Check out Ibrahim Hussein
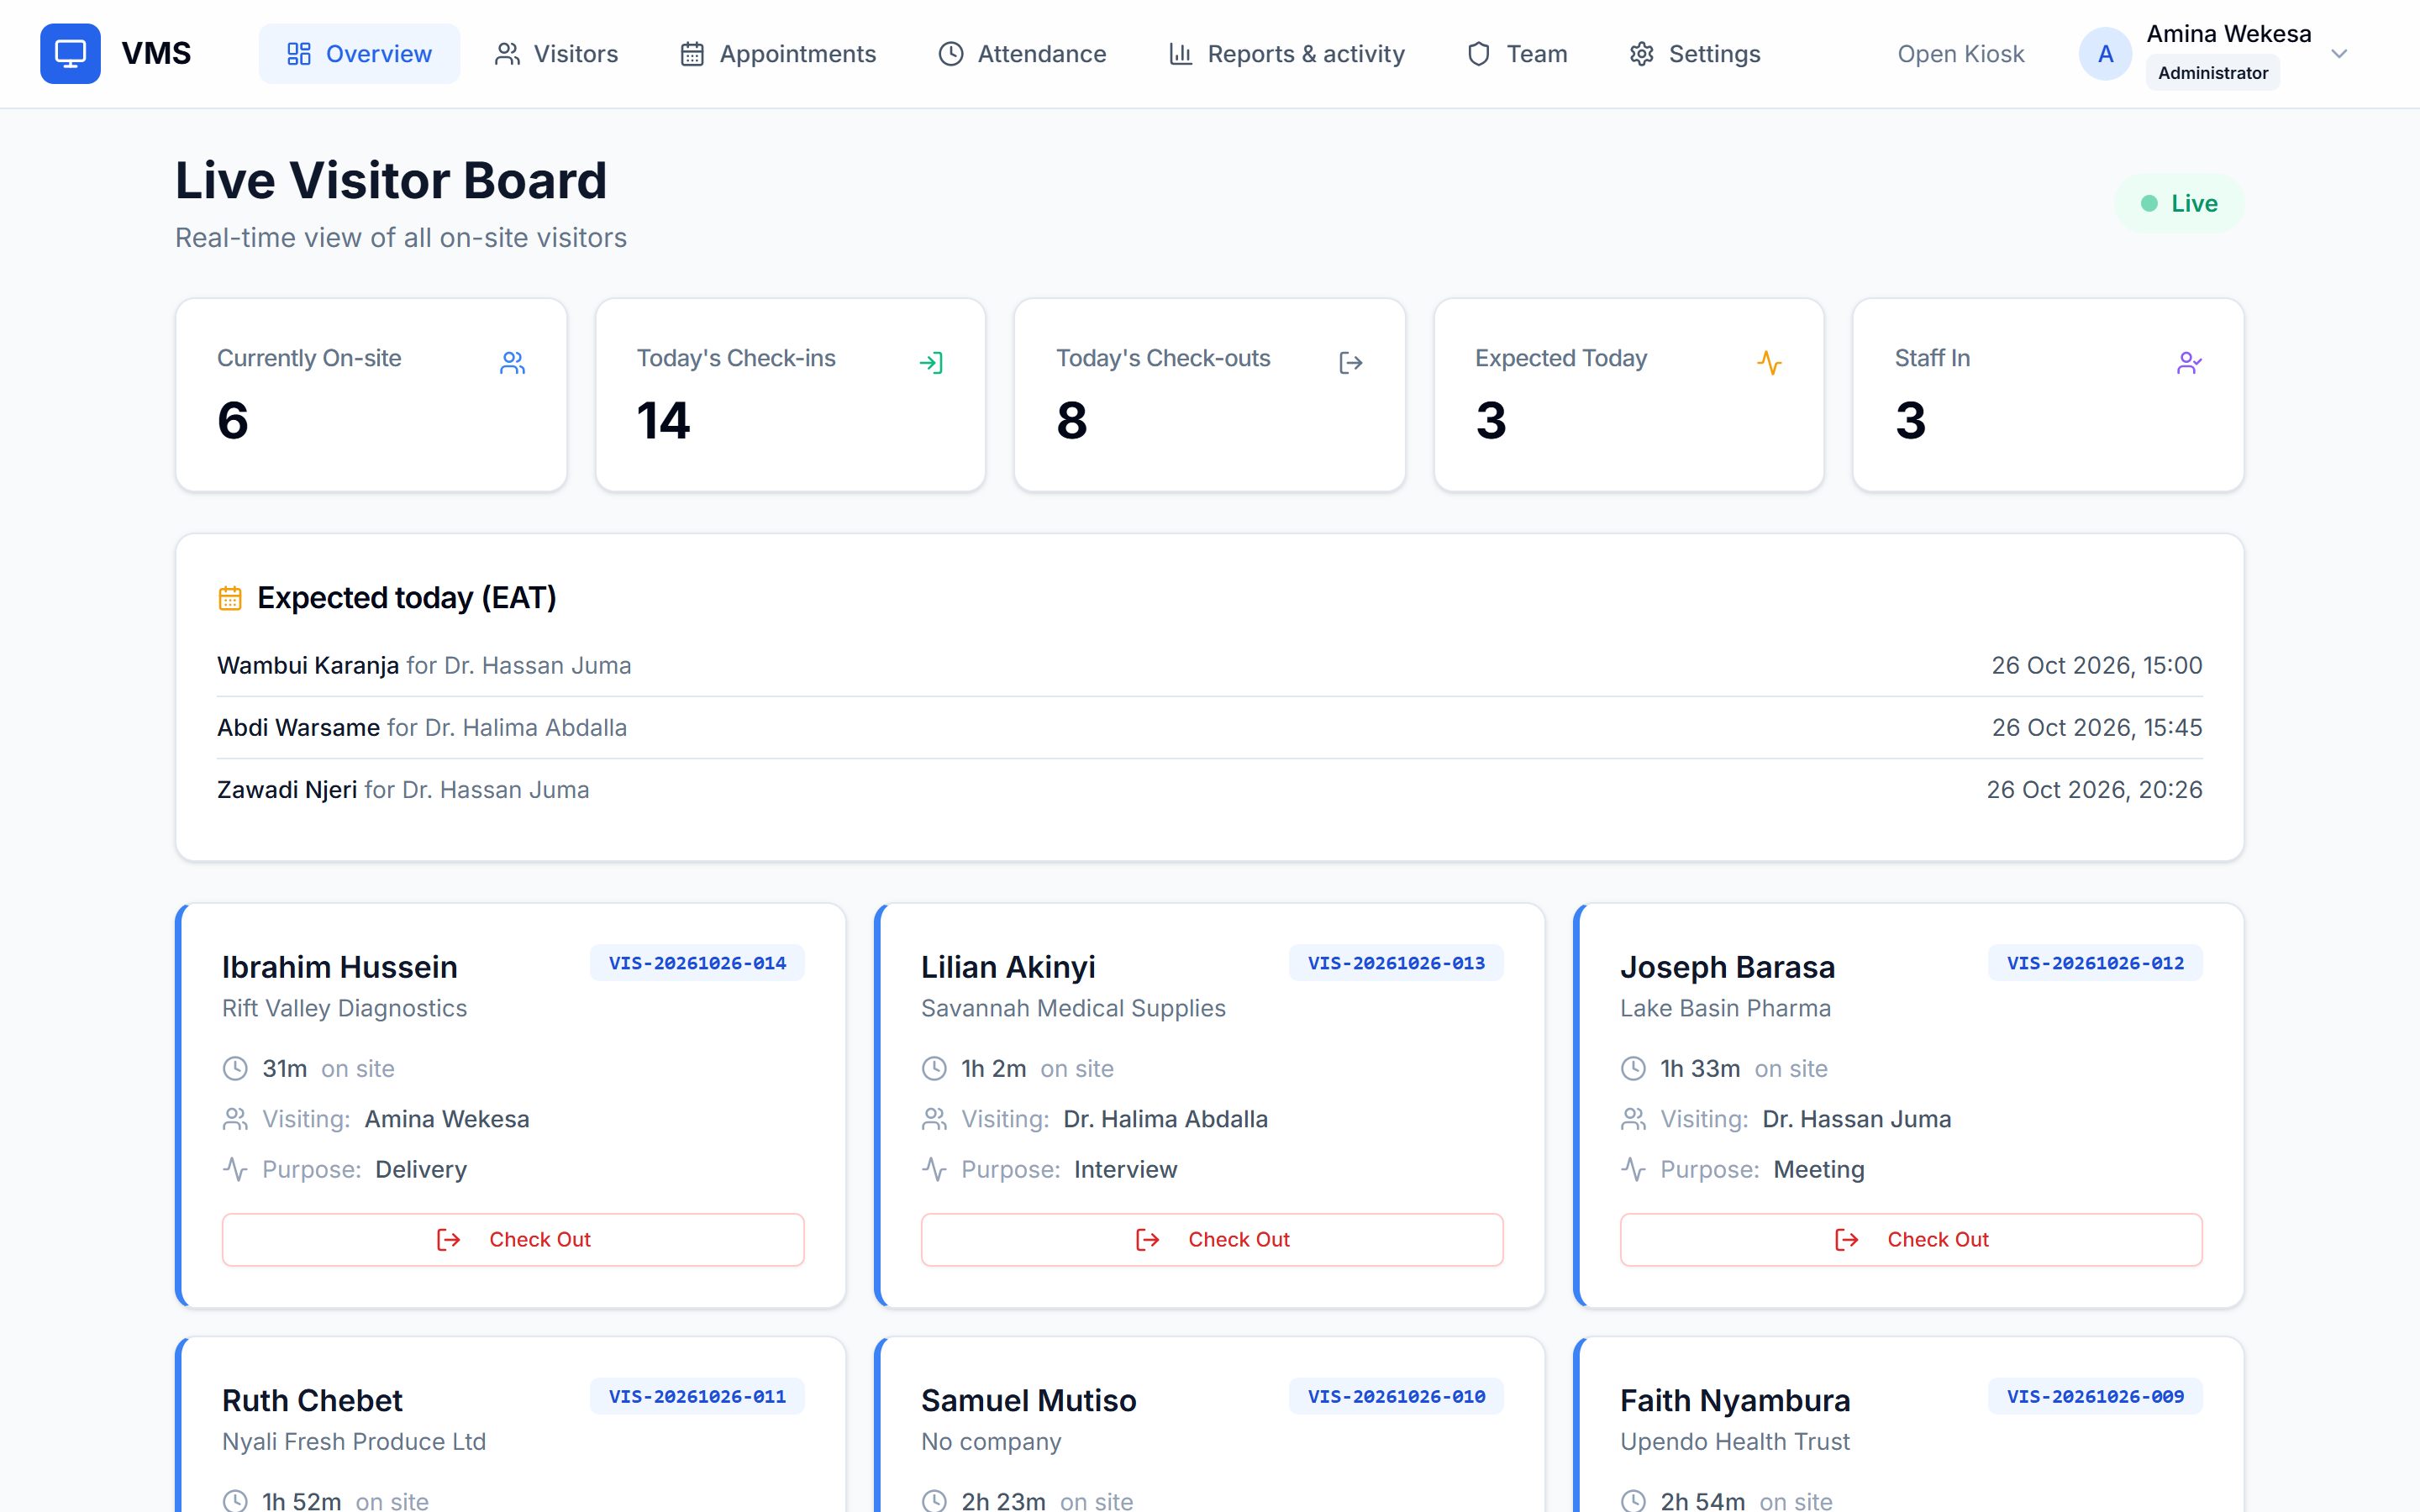Screen dimensions: 2420x1512 point(513,1240)
